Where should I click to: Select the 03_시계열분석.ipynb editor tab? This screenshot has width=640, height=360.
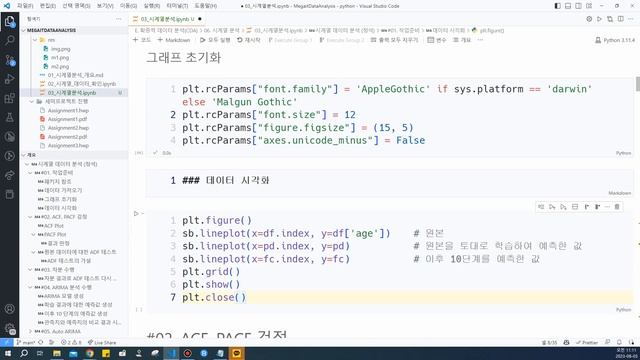click(x=167, y=19)
